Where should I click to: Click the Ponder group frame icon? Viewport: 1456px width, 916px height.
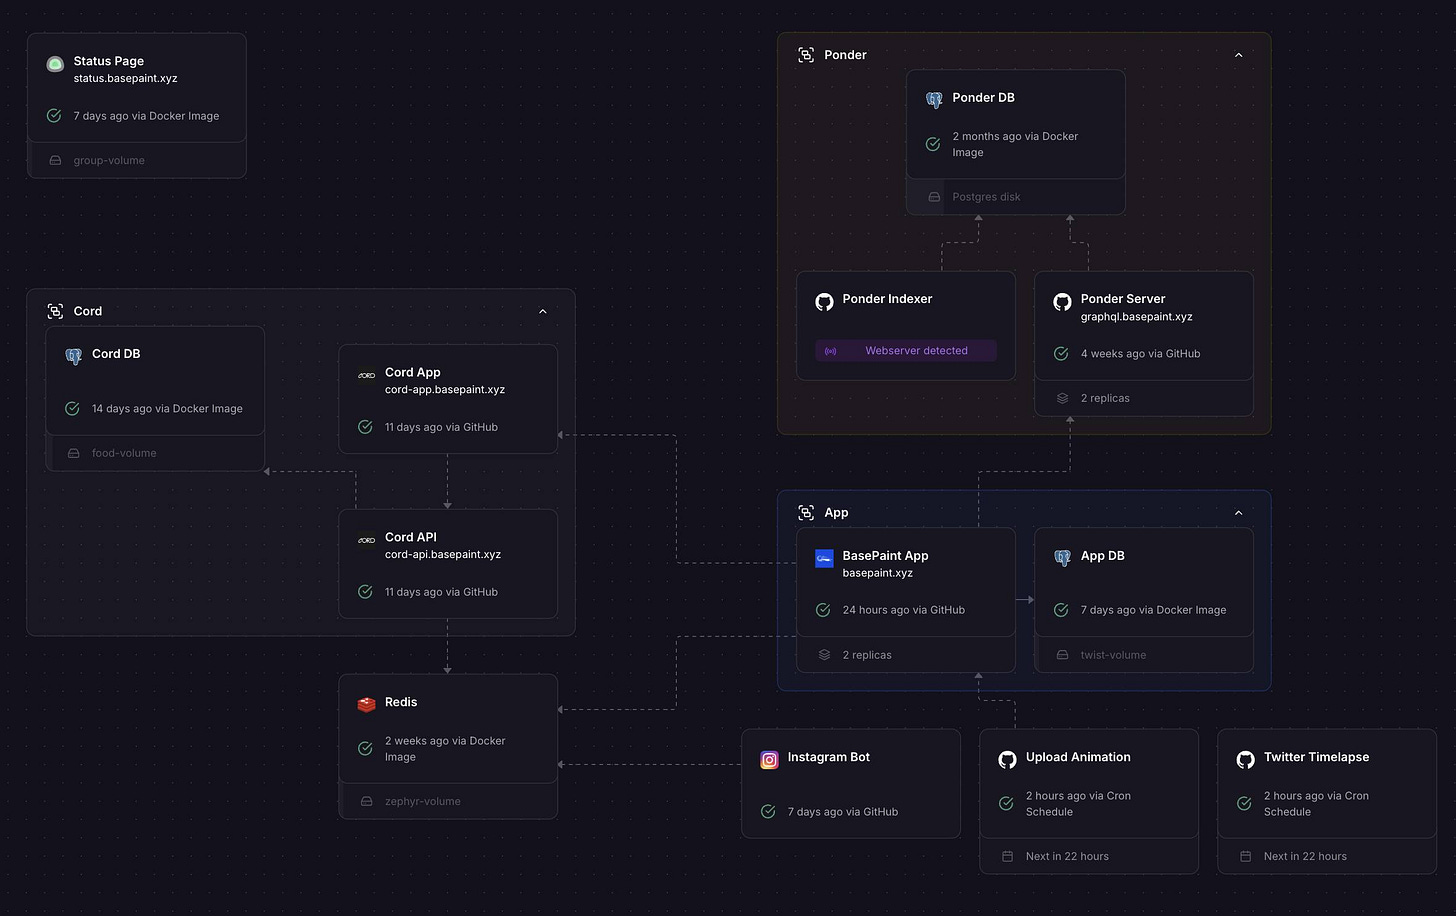pos(806,55)
